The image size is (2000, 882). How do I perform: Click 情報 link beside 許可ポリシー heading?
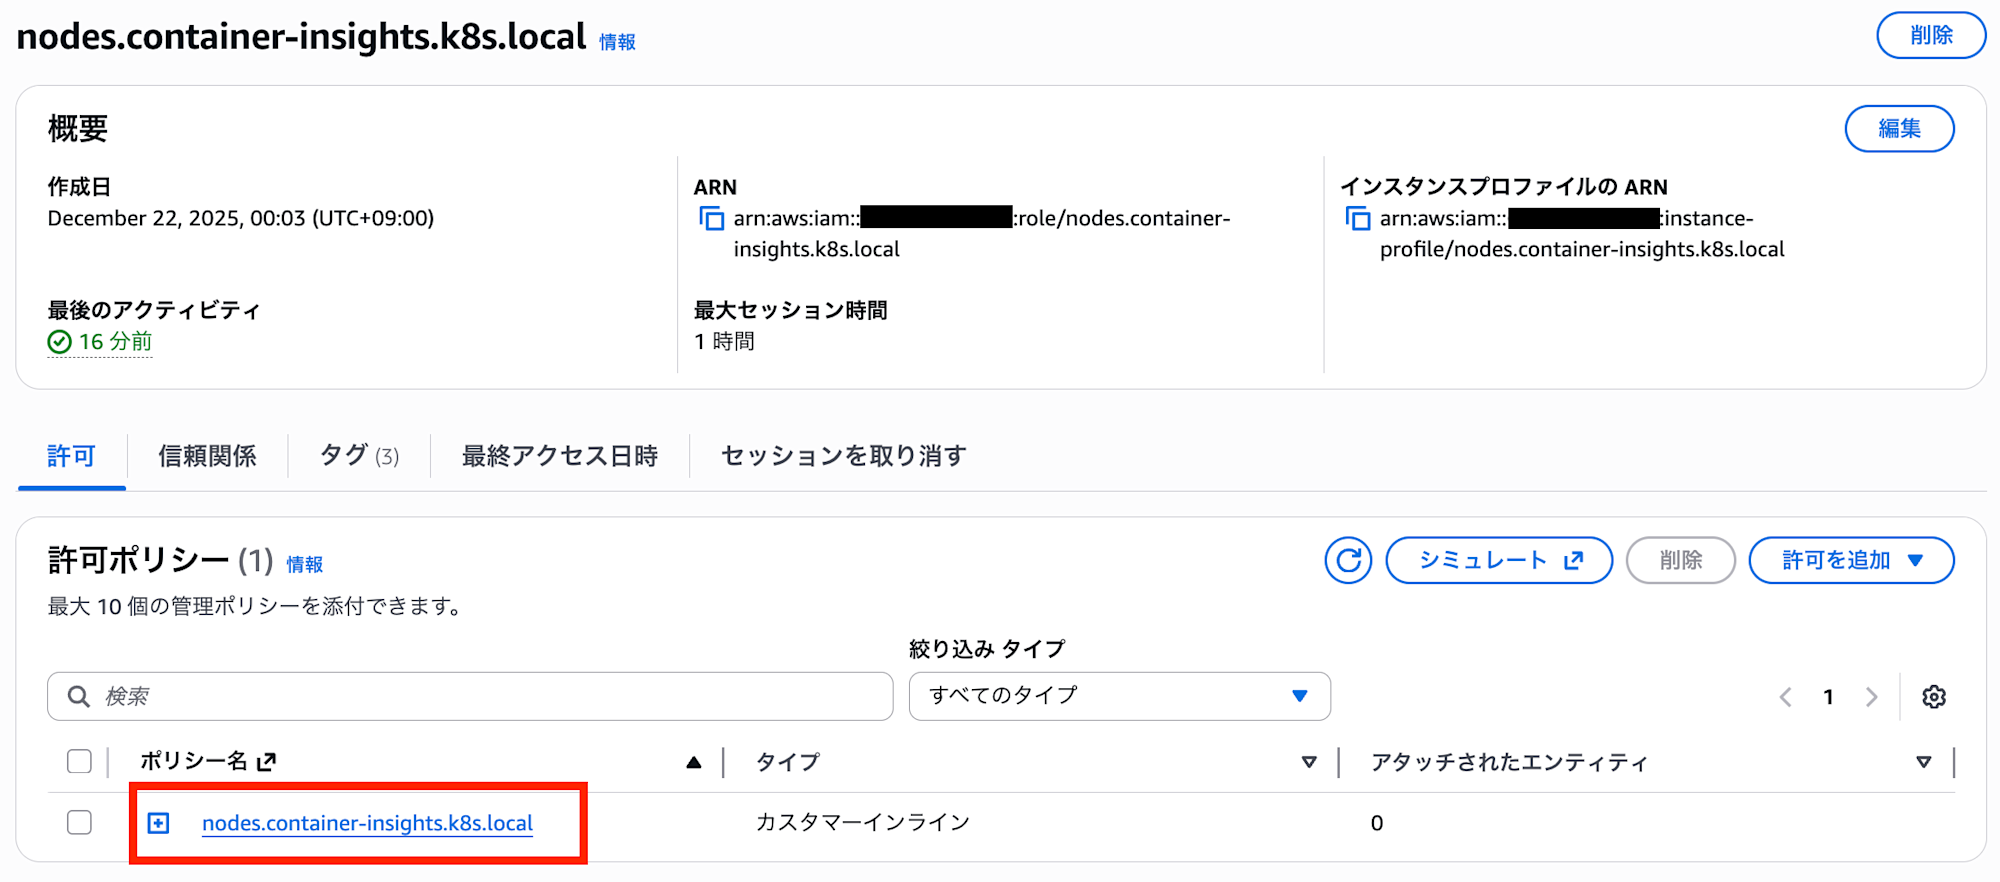tap(305, 565)
